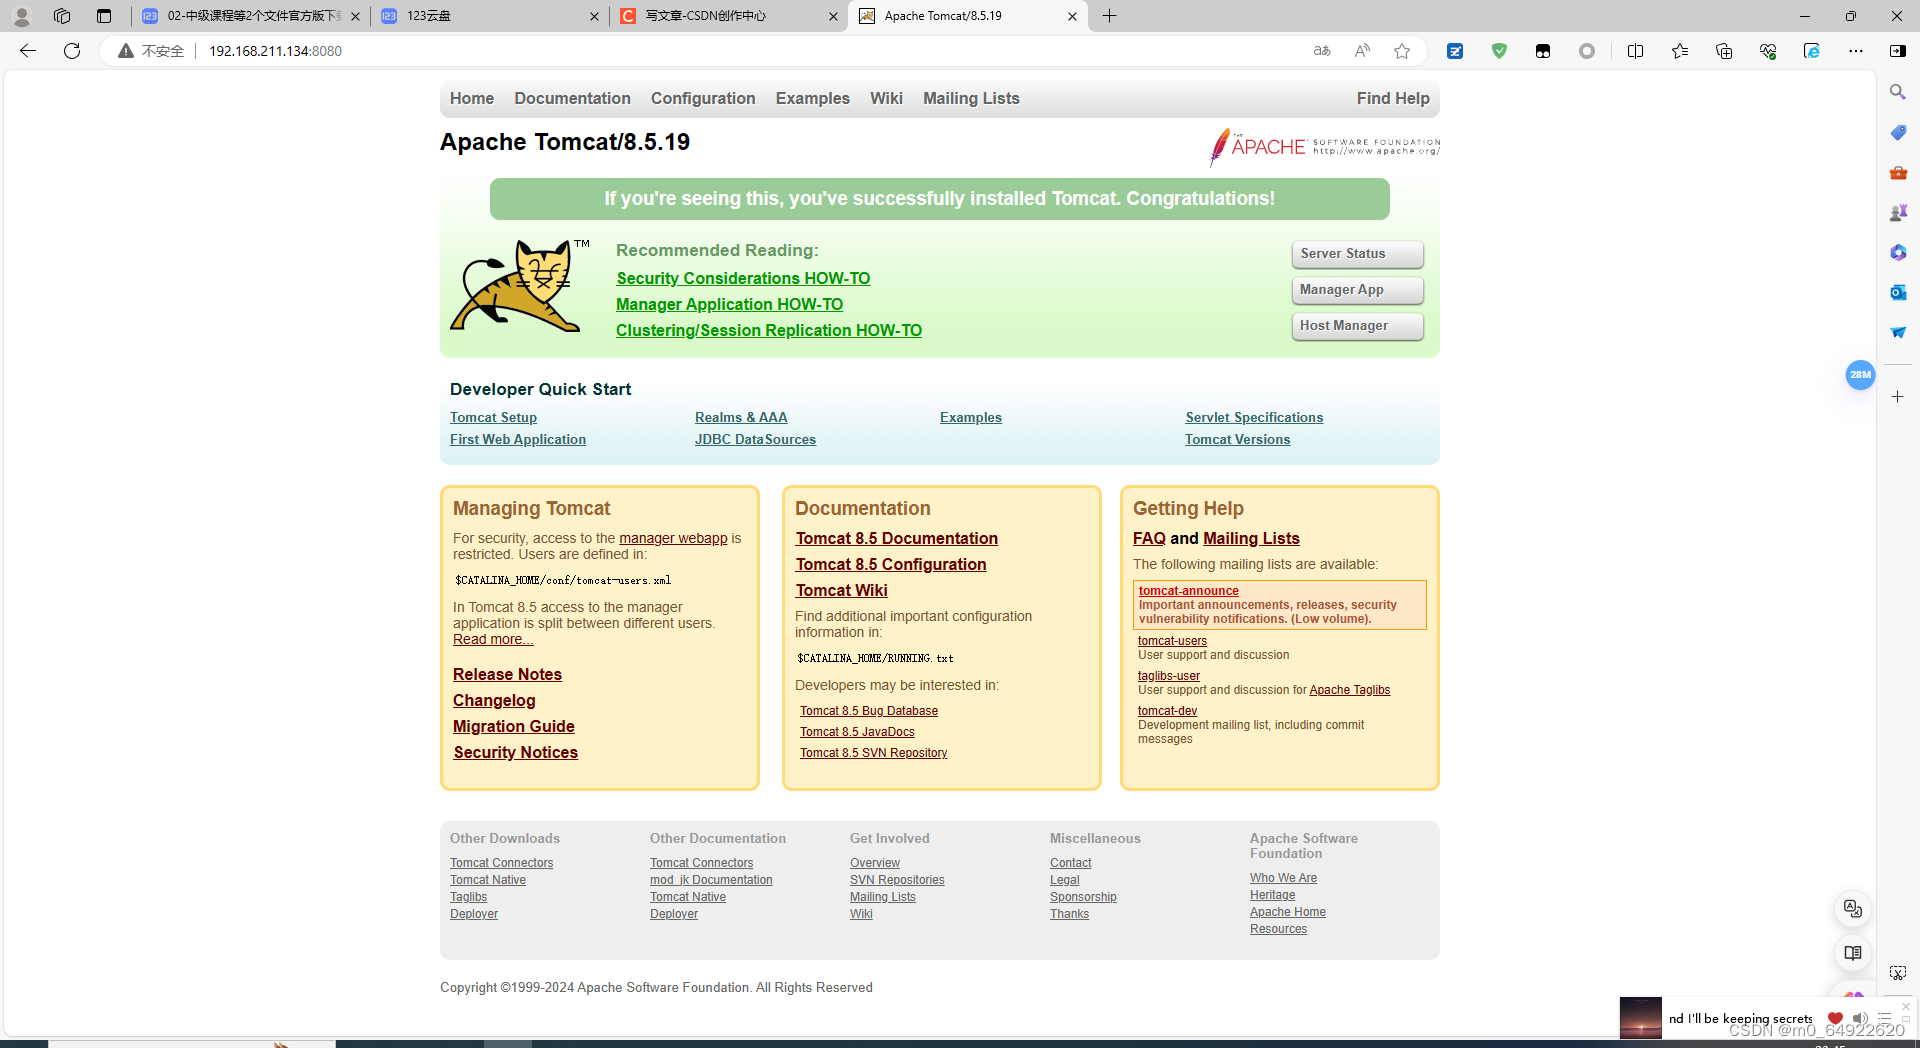The image size is (1920, 1048).
Task: Open JDBC DataSources link
Action: [755, 439]
